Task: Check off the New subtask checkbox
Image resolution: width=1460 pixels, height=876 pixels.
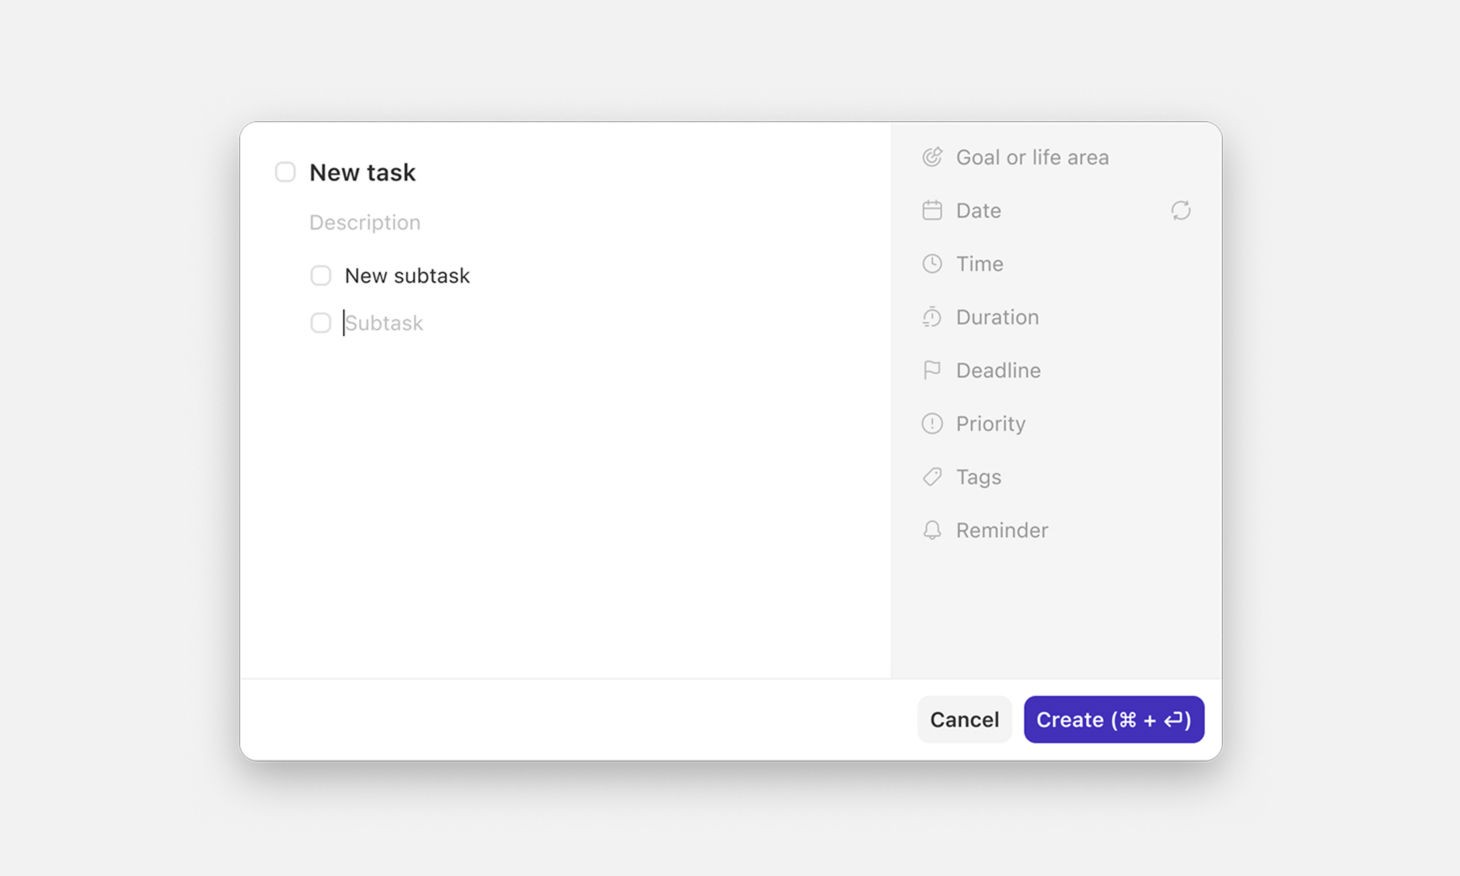Action: 320,275
